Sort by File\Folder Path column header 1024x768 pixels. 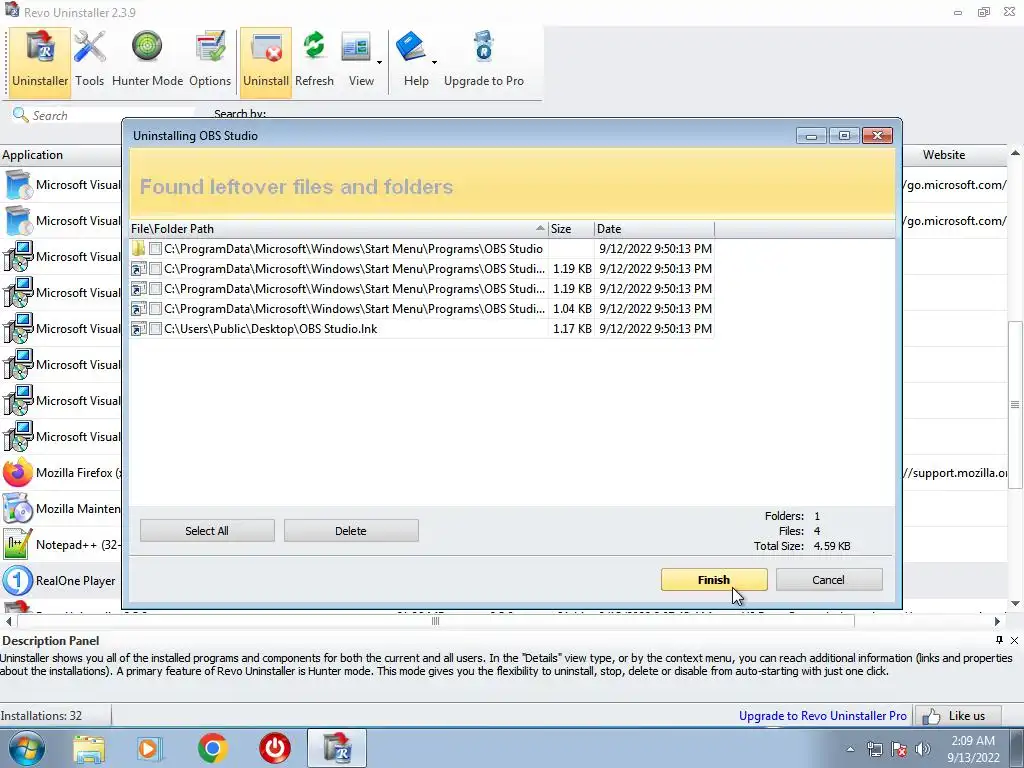coord(338,229)
